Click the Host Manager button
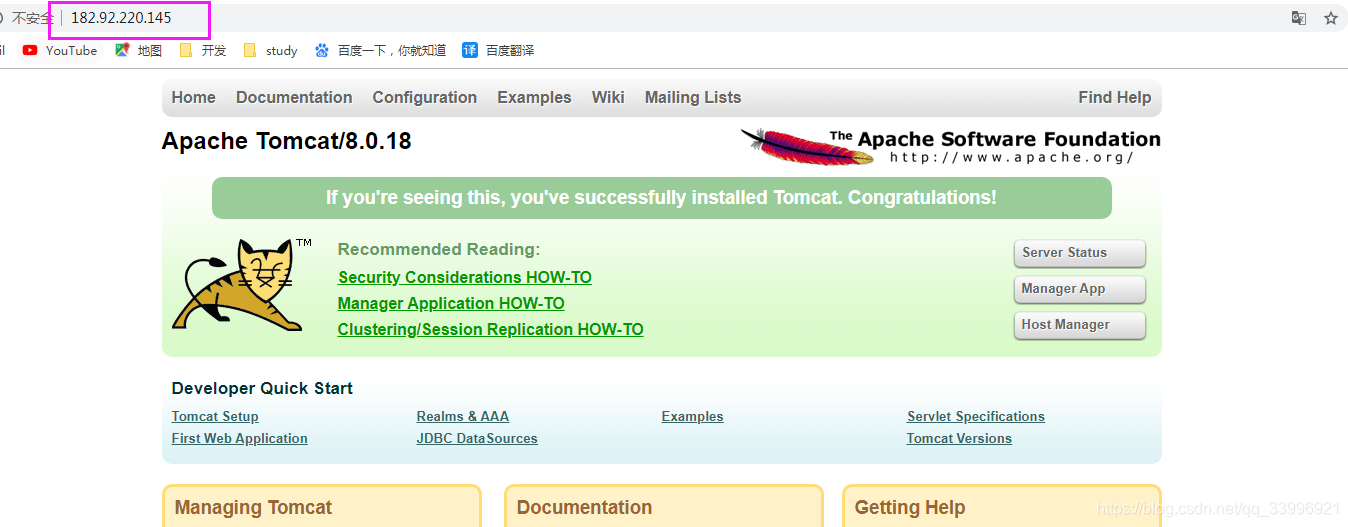This screenshot has width=1348, height=527. [x=1080, y=325]
